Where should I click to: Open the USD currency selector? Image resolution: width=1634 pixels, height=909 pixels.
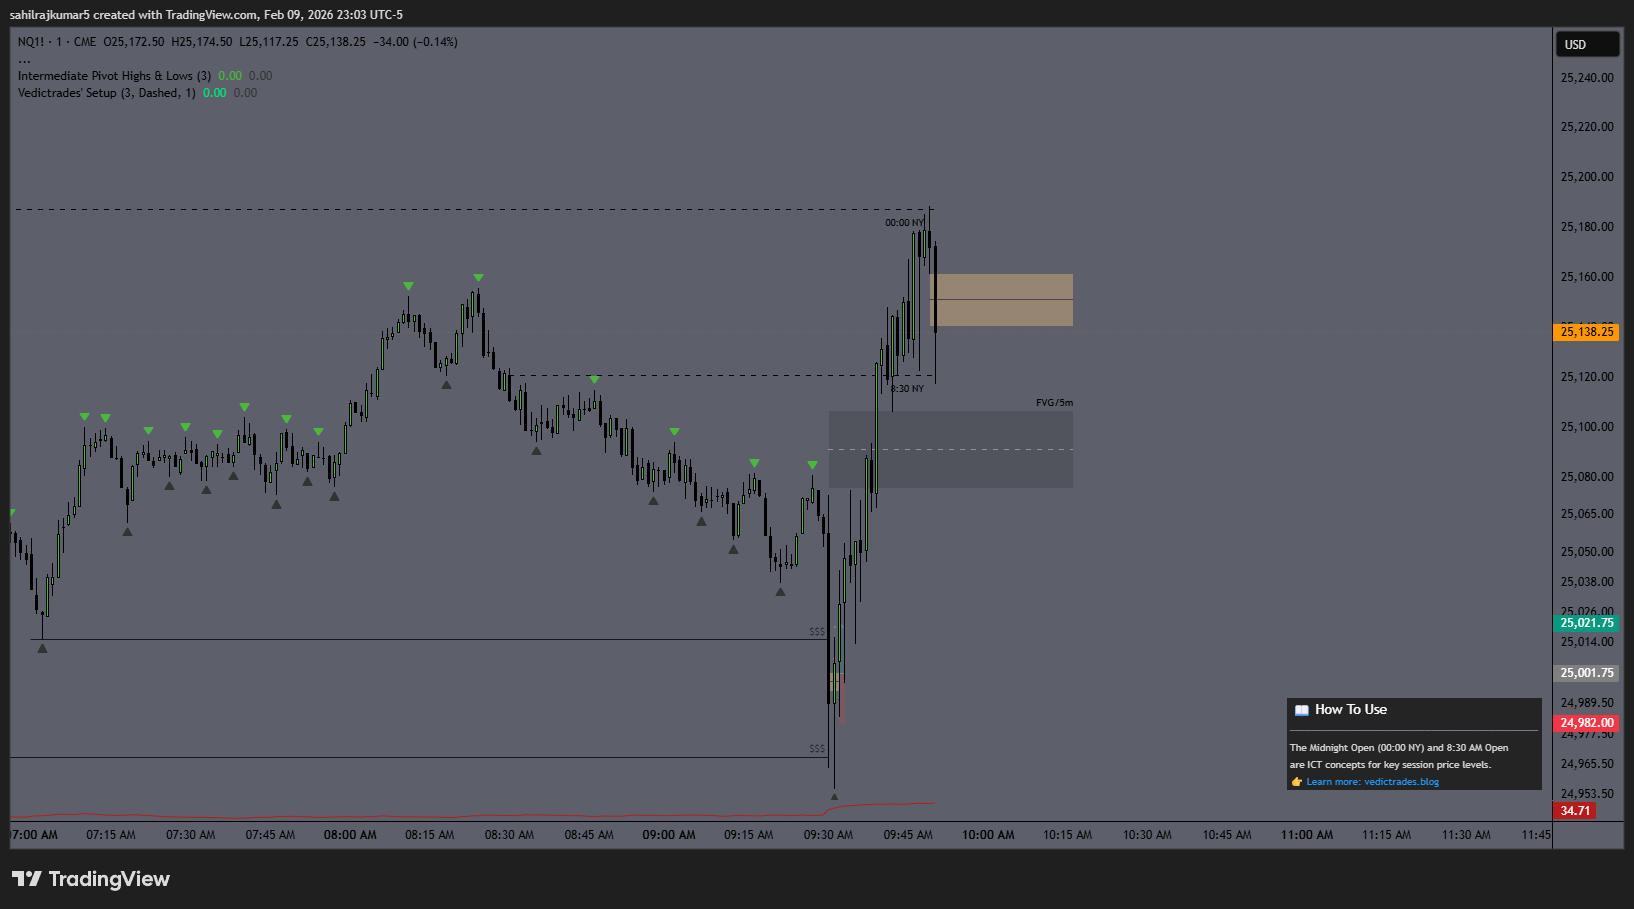click(x=1586, y=44)
